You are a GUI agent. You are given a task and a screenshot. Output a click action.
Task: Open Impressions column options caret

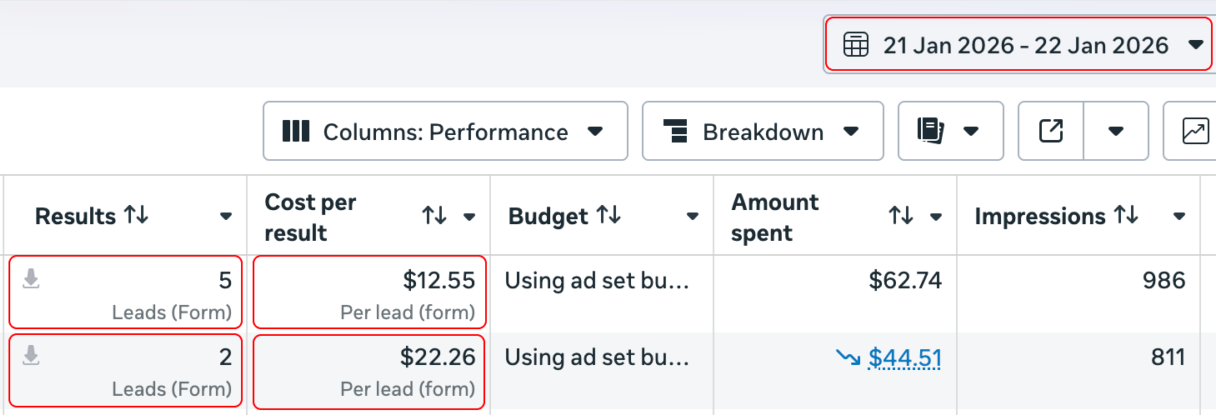(x=1179, y=217)
